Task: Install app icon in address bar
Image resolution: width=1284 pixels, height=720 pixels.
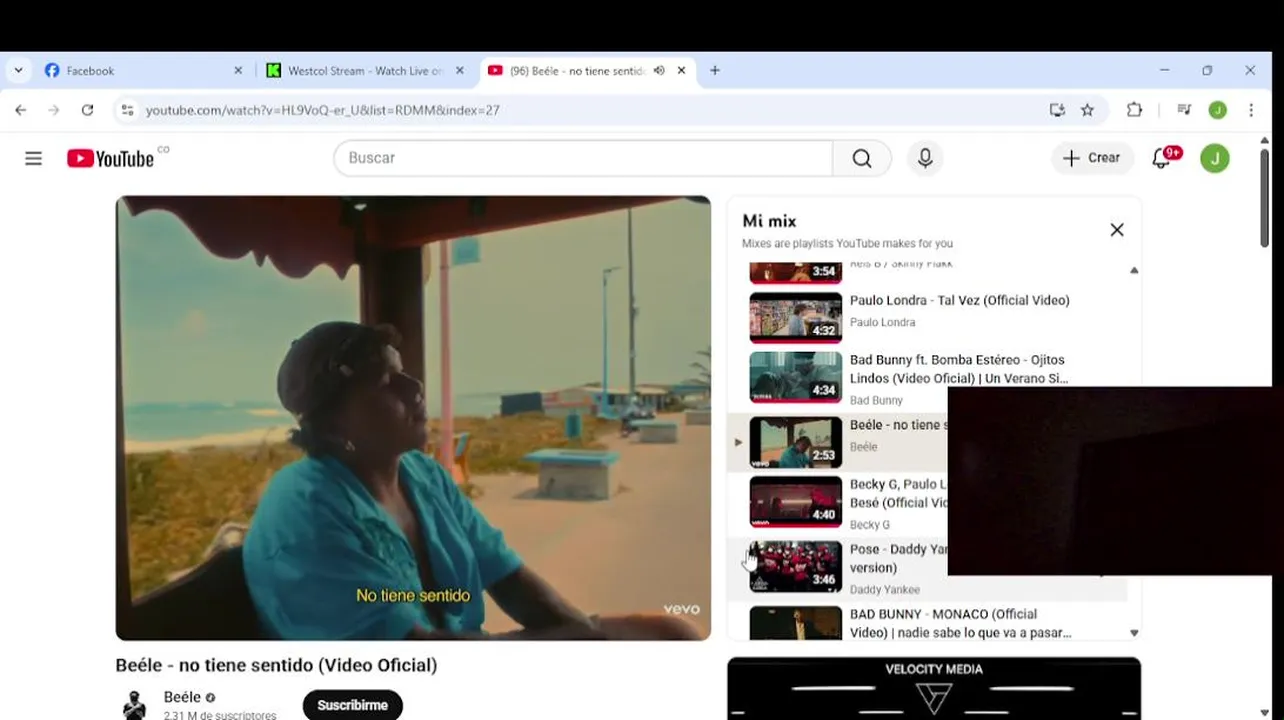Action: [x=1057, y=110]
